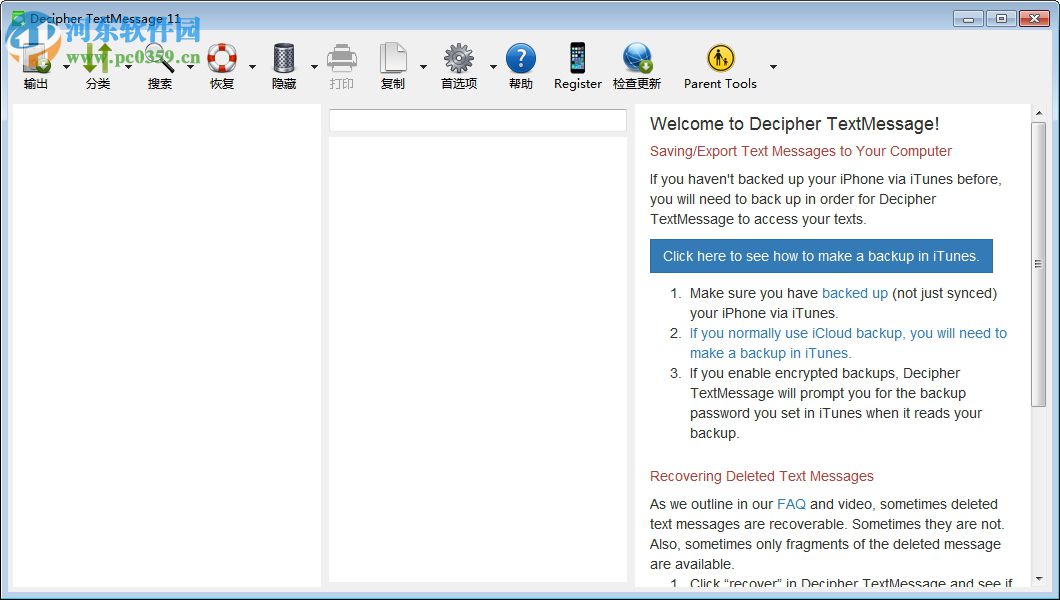Image resolution: width=1060 pixels, height=600 pixels.
Task: Open Help (帮助) question mark icon
Action: pyautogui.click(x=521, y=60)
